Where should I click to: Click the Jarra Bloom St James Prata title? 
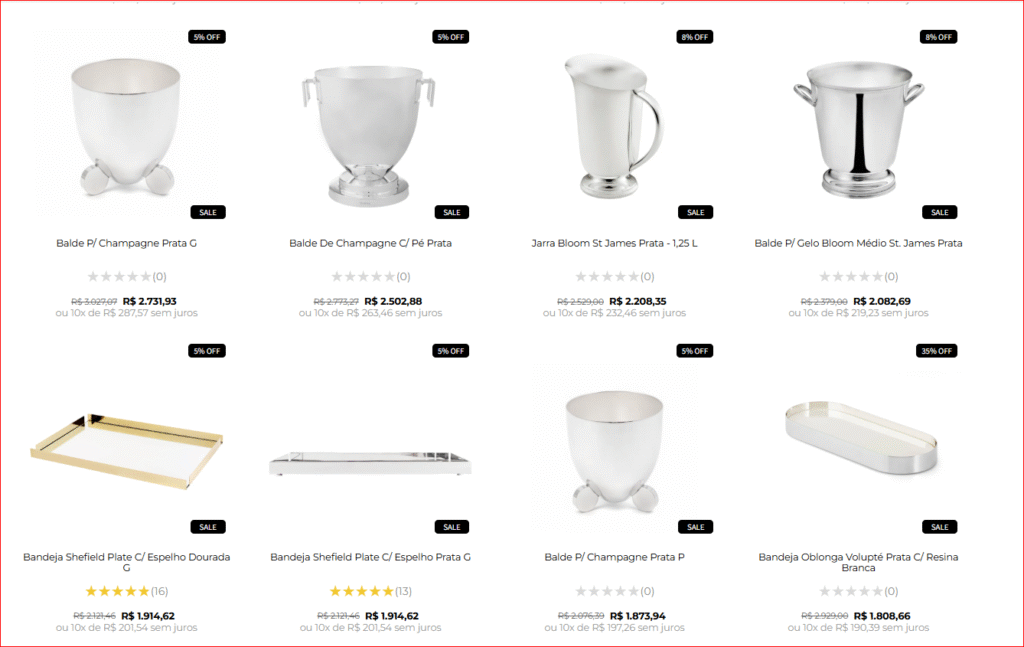coord(614,243)
